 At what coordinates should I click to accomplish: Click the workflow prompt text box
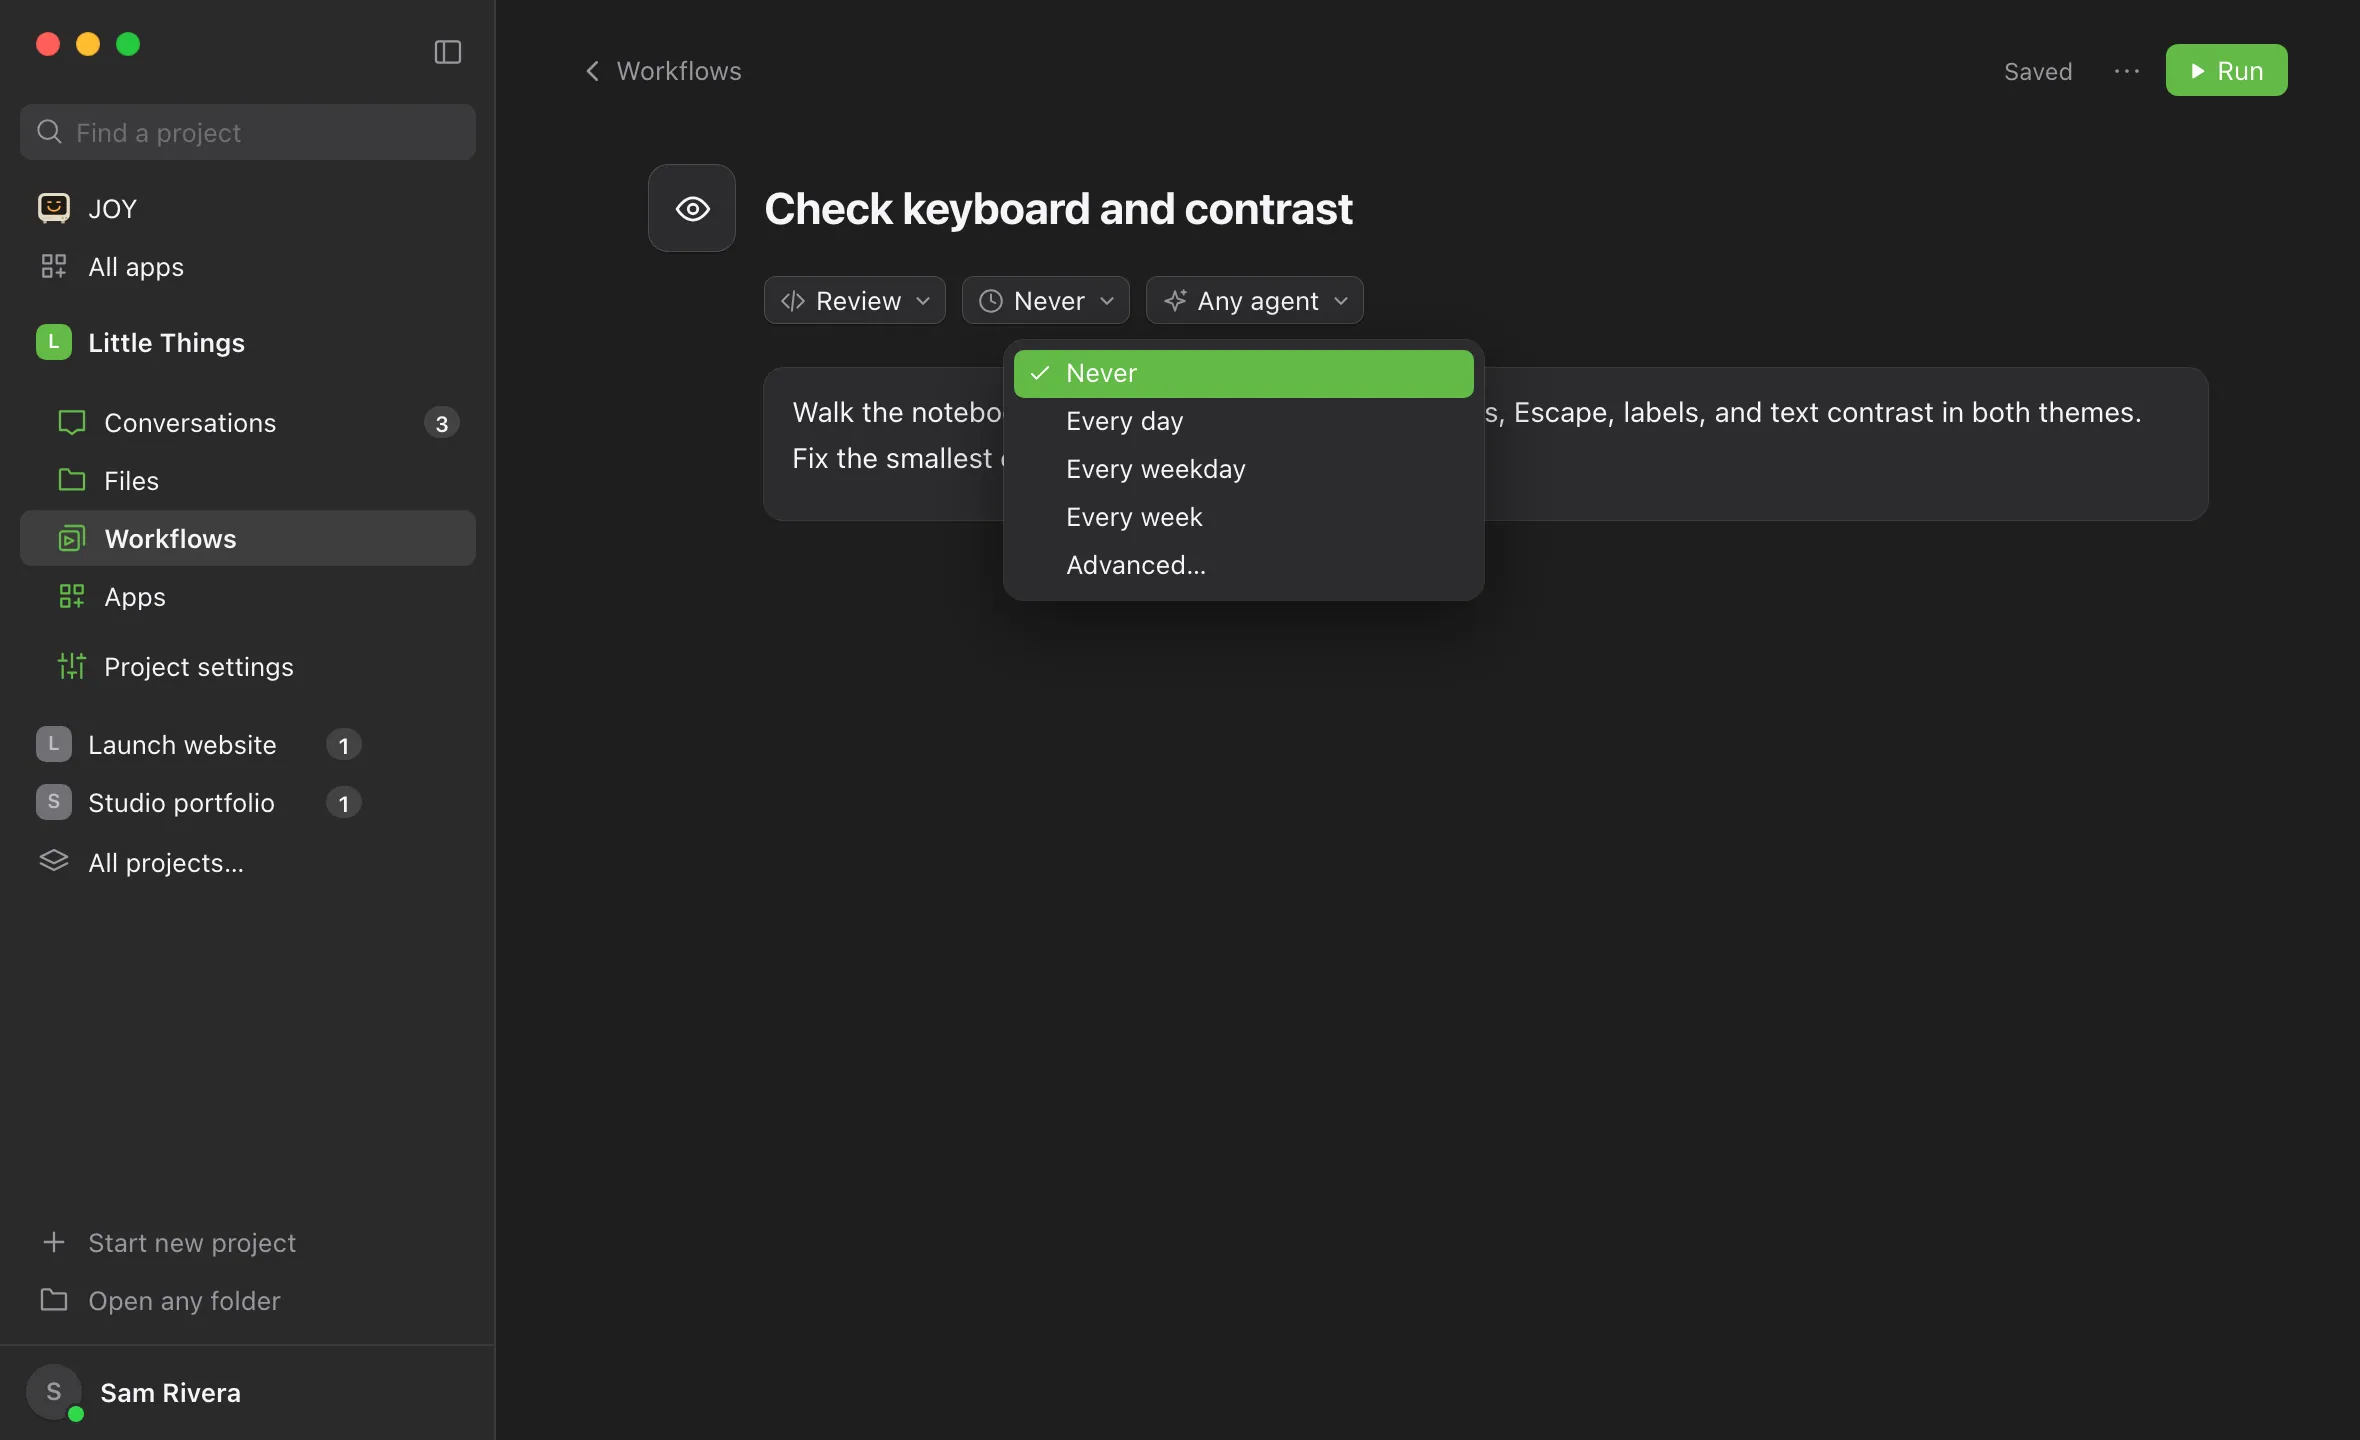[1485, 444]
